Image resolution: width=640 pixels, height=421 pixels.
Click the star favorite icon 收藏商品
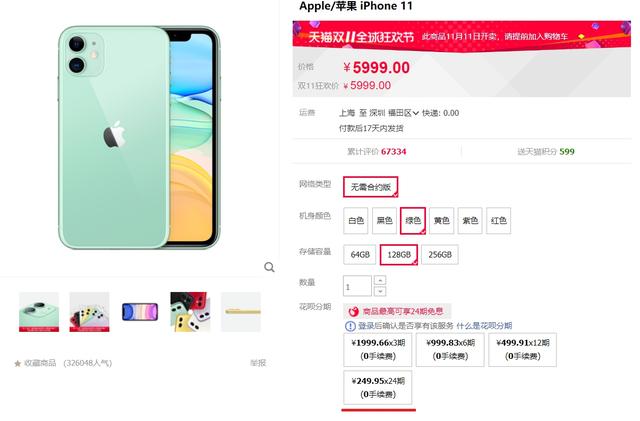(x=18, y=363)
